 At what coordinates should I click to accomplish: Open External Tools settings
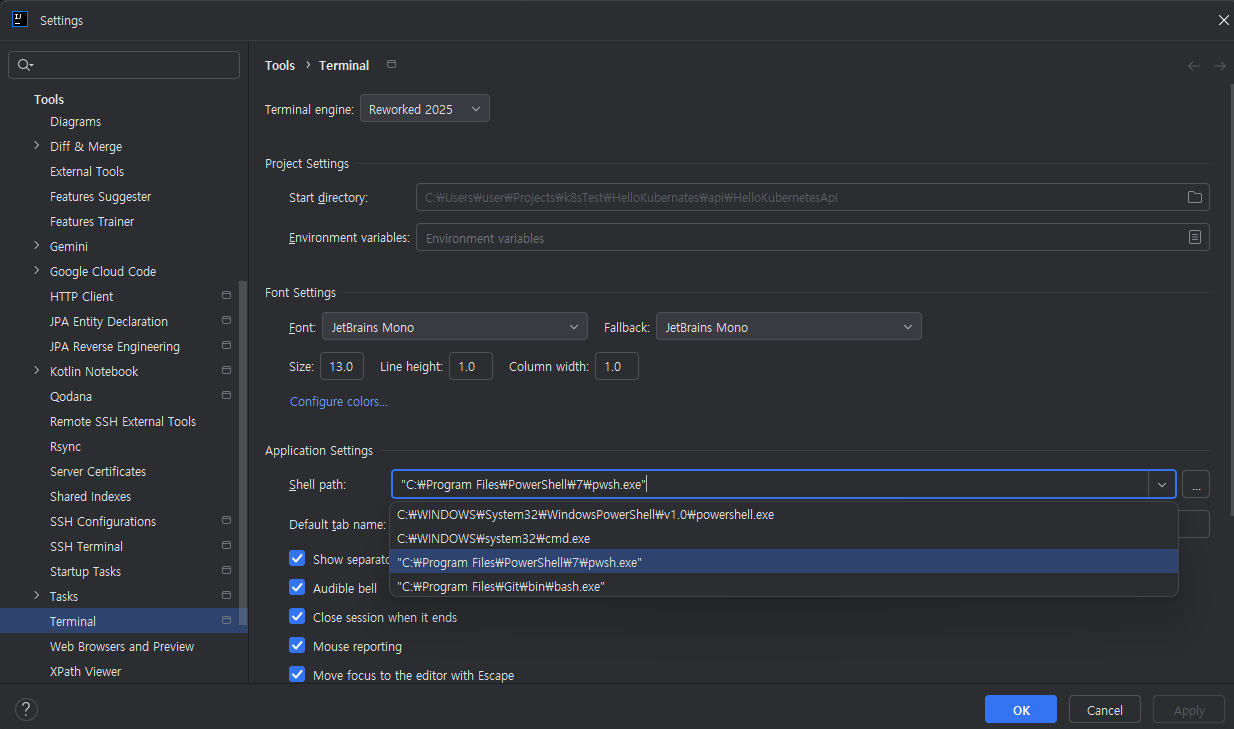(87, 171)
